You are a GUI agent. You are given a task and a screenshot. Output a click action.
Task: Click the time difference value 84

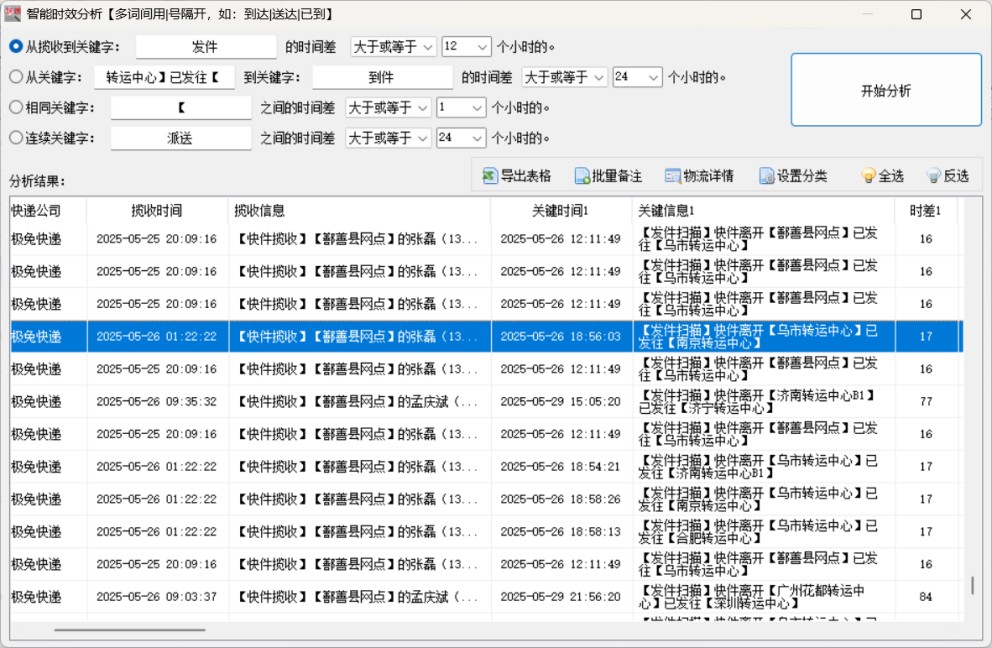click(x=926, y=597)
